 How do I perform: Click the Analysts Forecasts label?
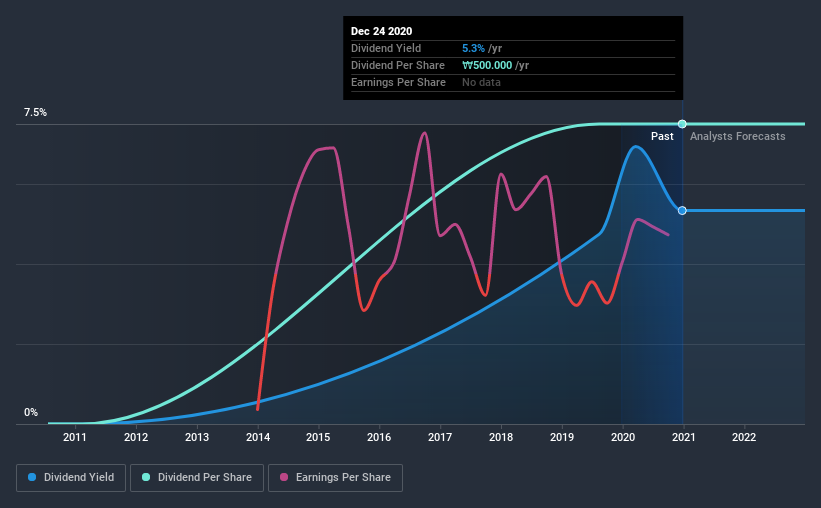point(738,136)
